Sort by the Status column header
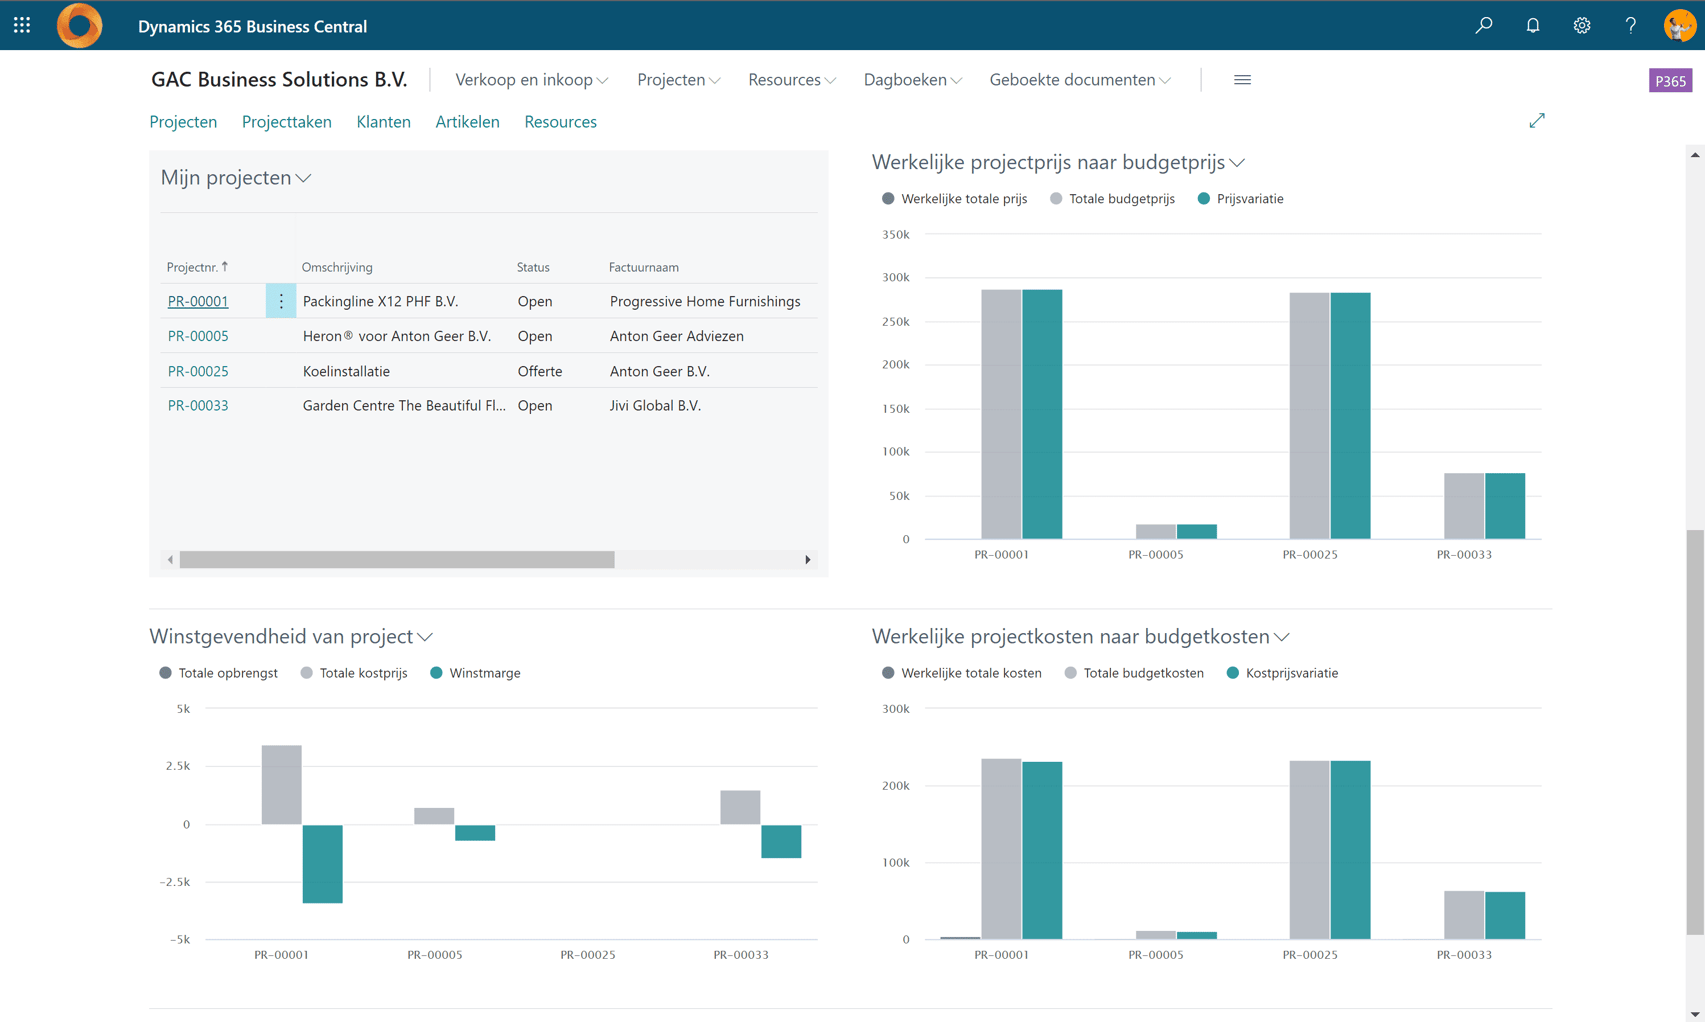 pyautogui.click(x=533, y=267)
